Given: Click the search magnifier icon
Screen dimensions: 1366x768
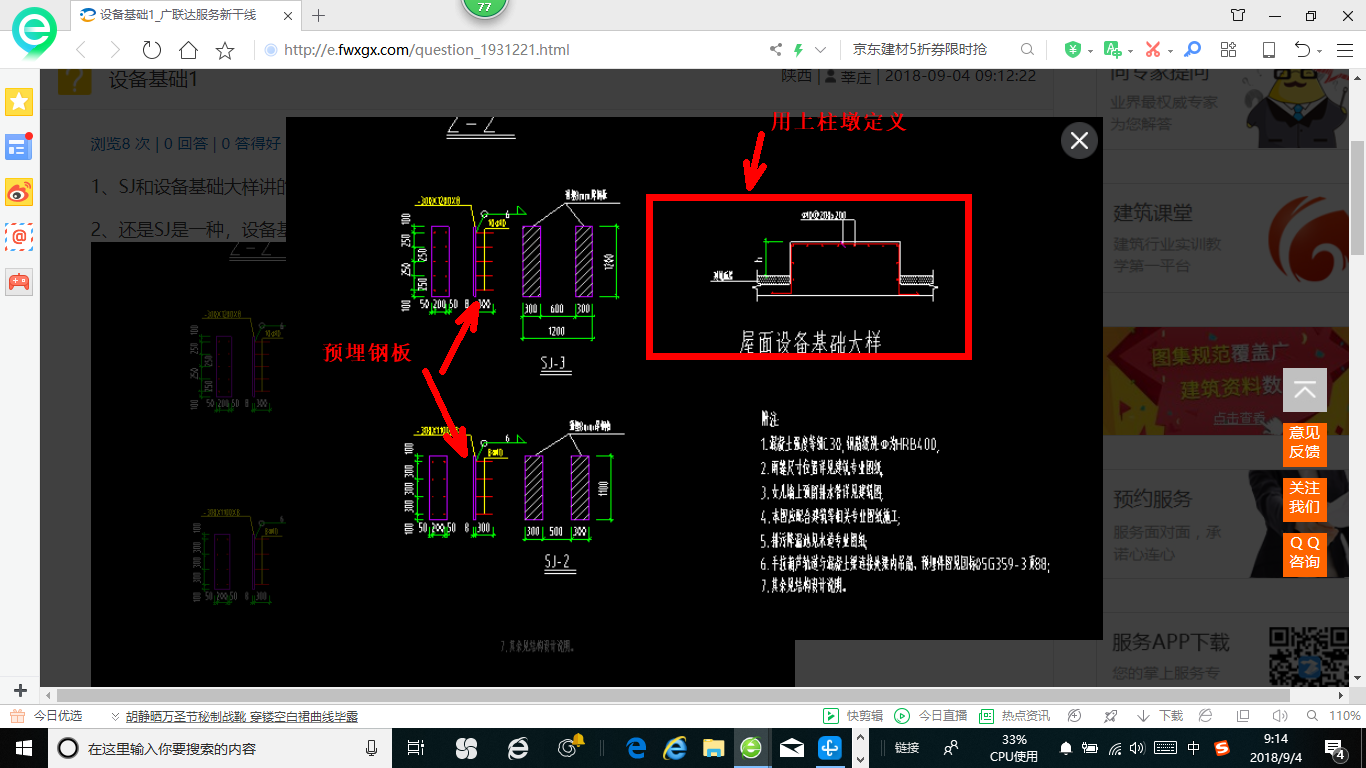Looking at the screenshot, I should (x=1027, y=50).
